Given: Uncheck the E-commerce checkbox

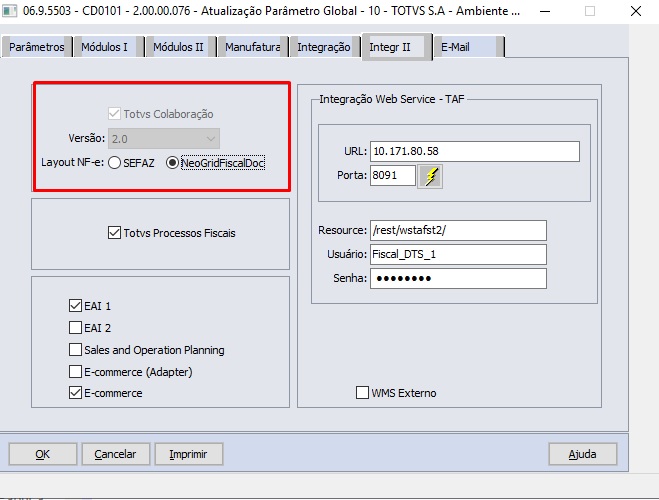Looking at the screenshot, I should click(x=75, y=393).
